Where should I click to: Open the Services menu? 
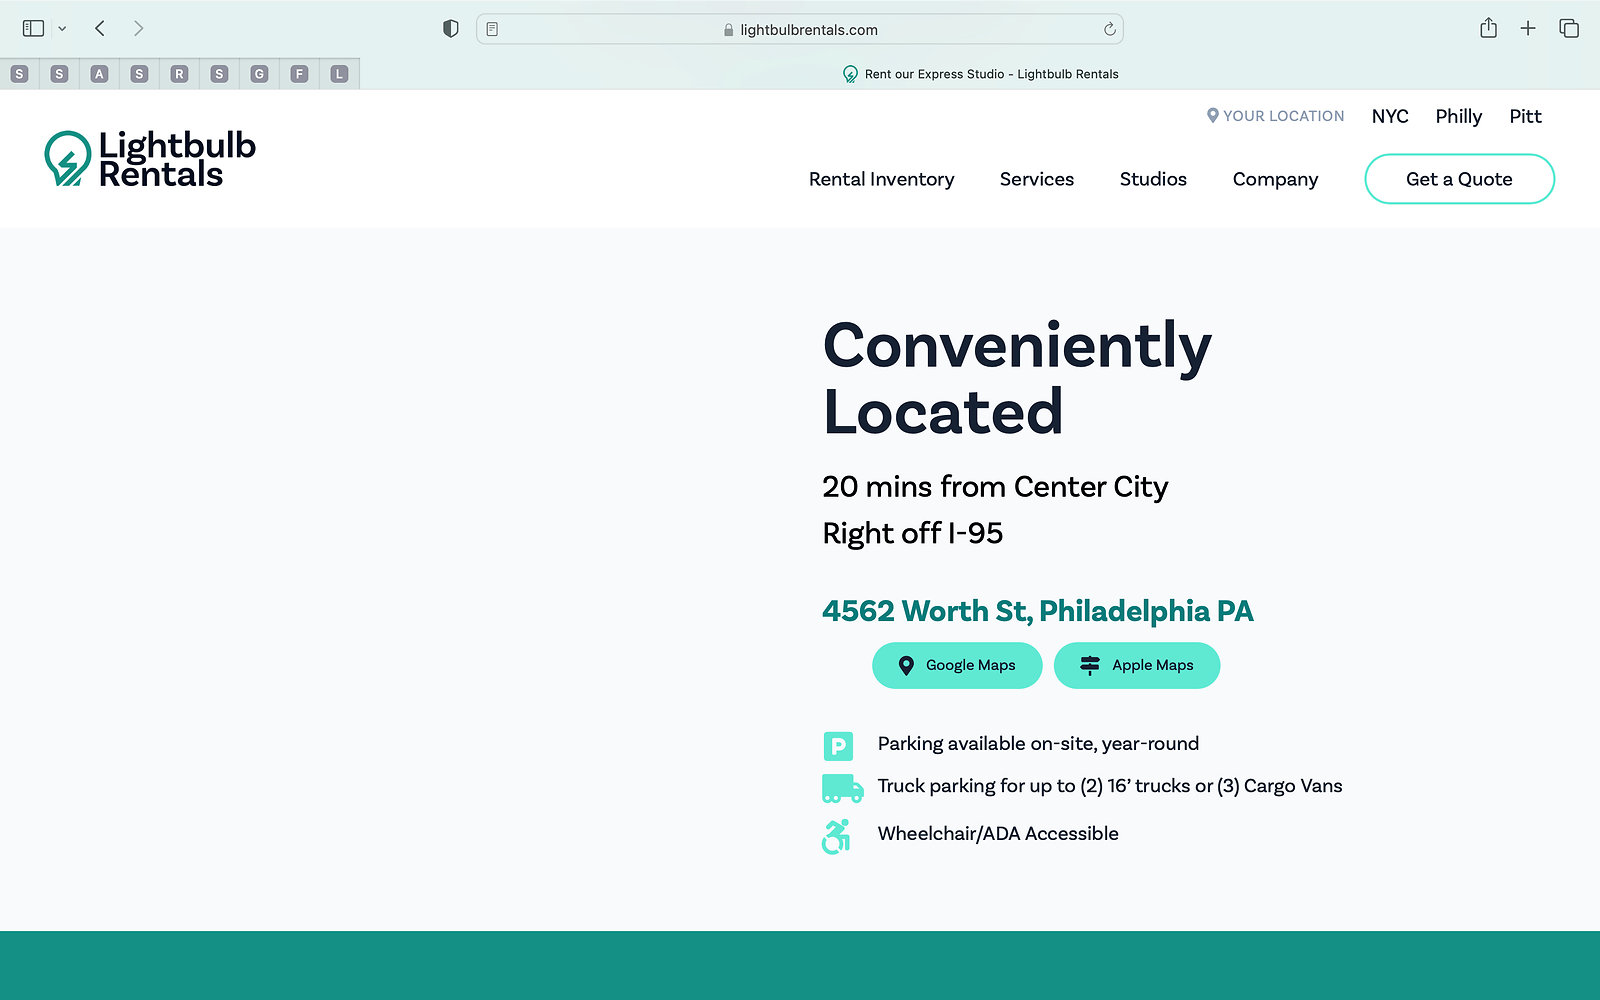(x=1036, y=179)
